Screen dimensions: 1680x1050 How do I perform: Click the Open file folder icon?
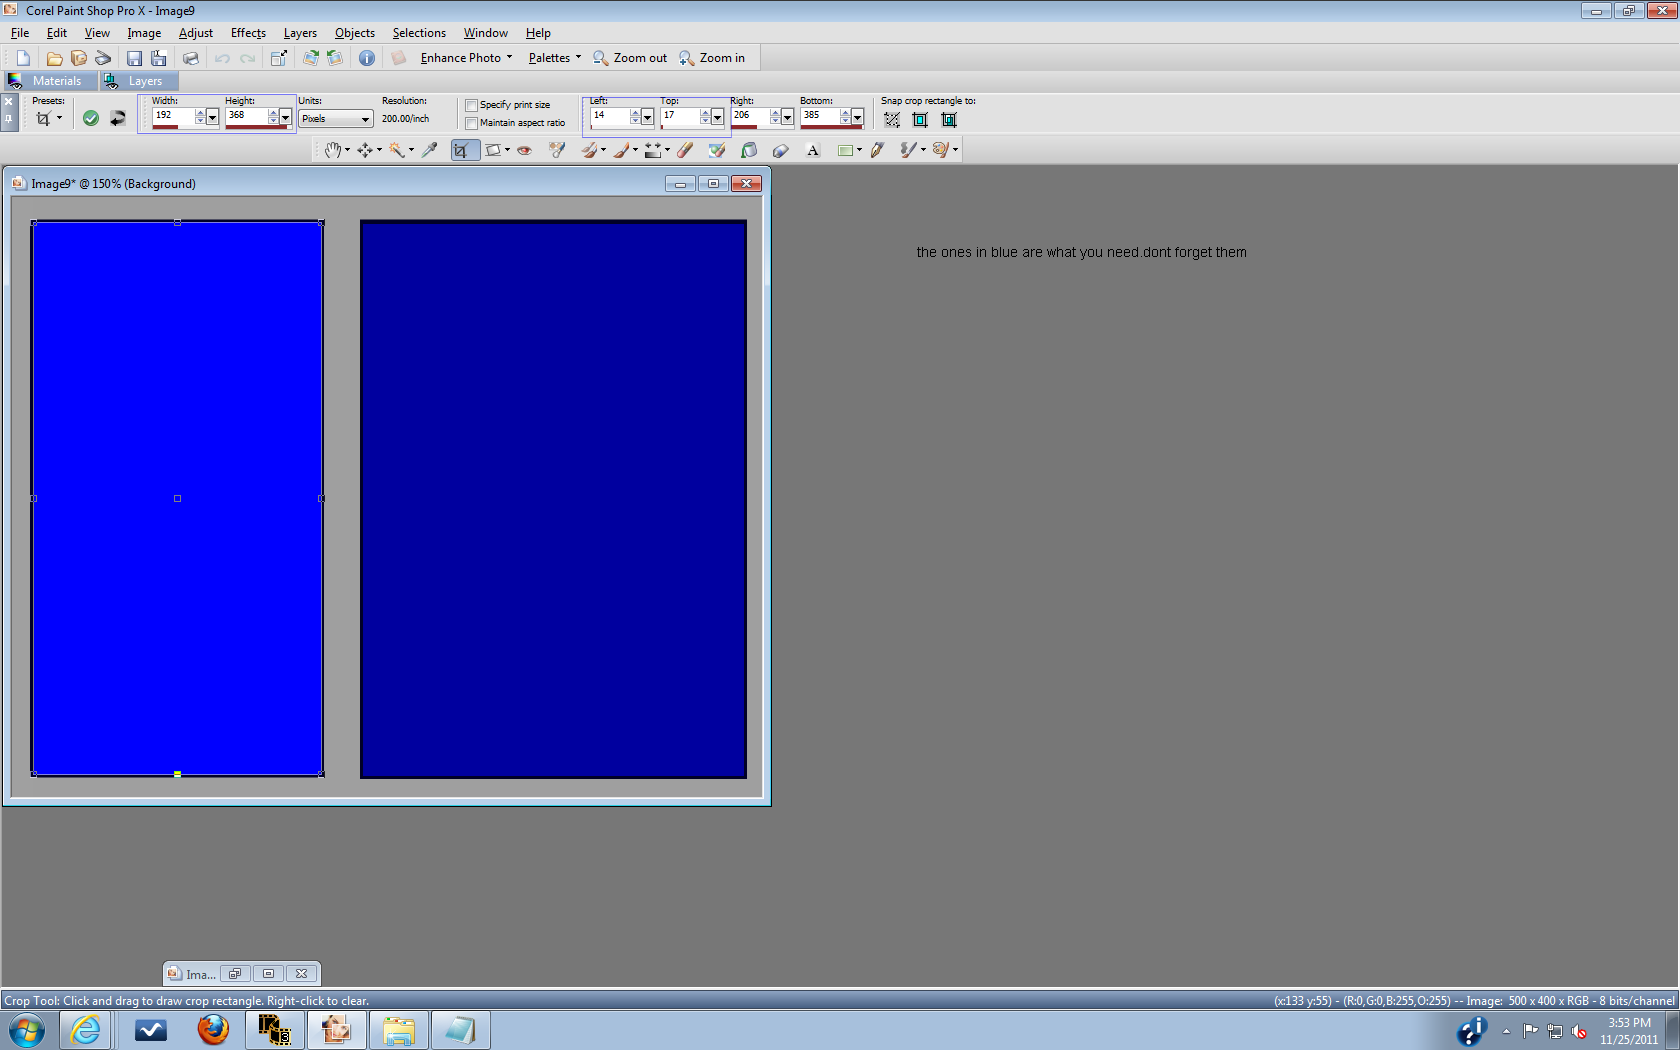click(x=55, y=58)
